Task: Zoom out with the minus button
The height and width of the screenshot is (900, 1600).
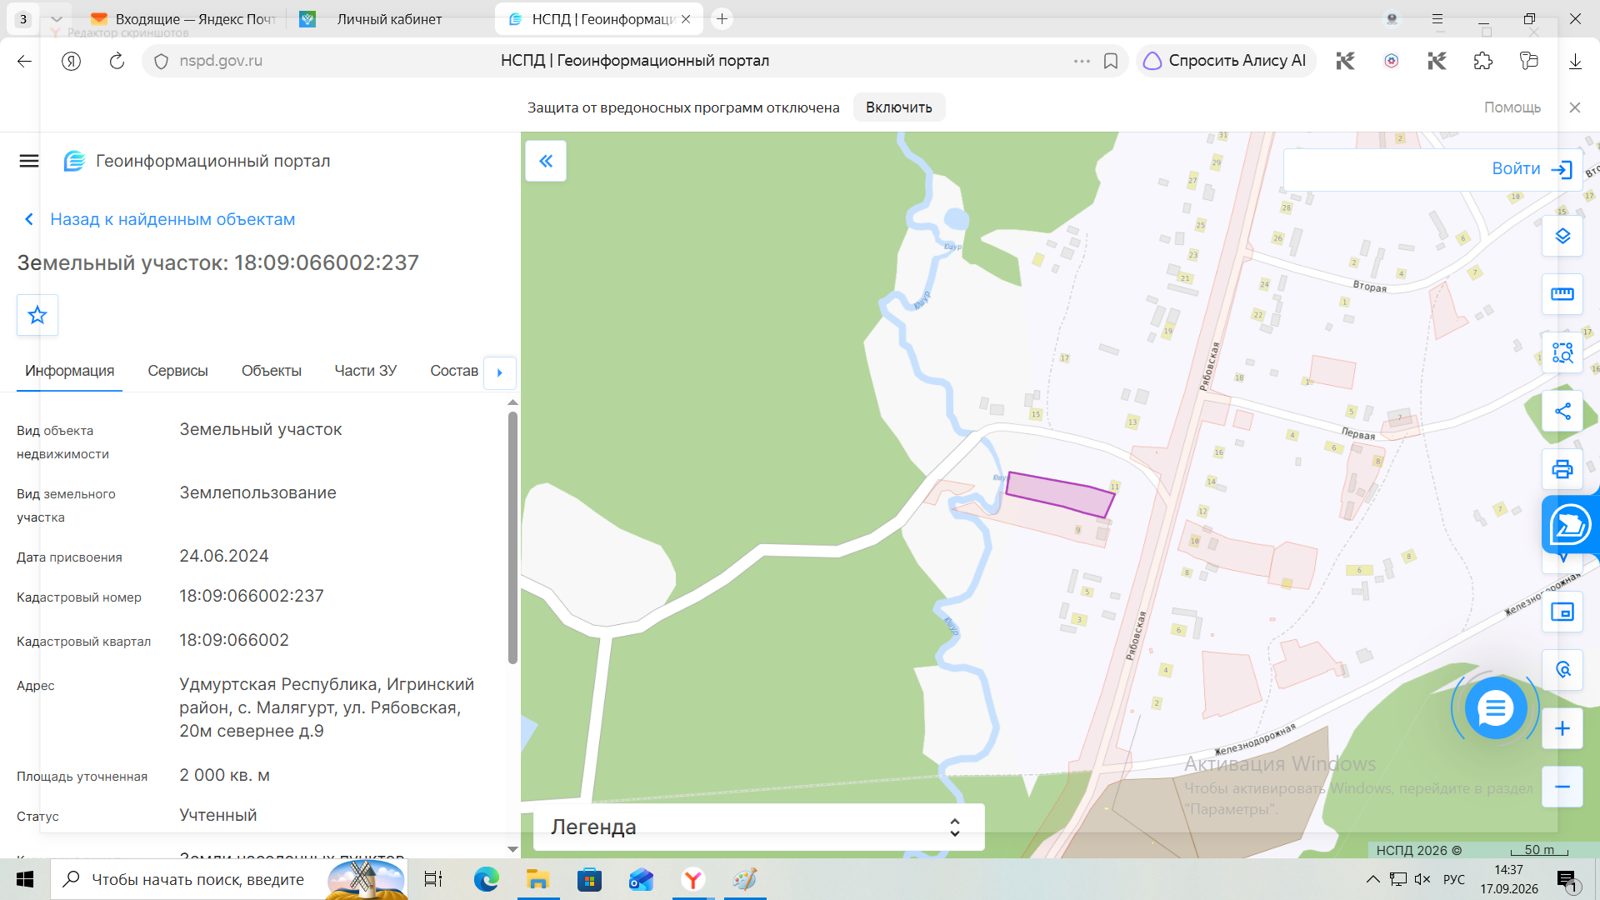Action: pos(1562,787)
